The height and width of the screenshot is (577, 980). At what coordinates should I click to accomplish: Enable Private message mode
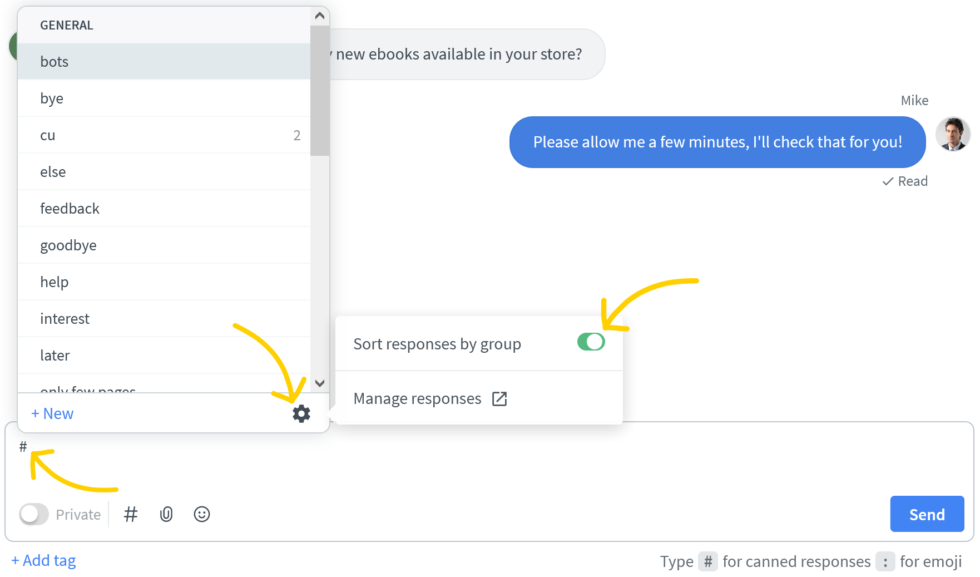coord(33,513)
